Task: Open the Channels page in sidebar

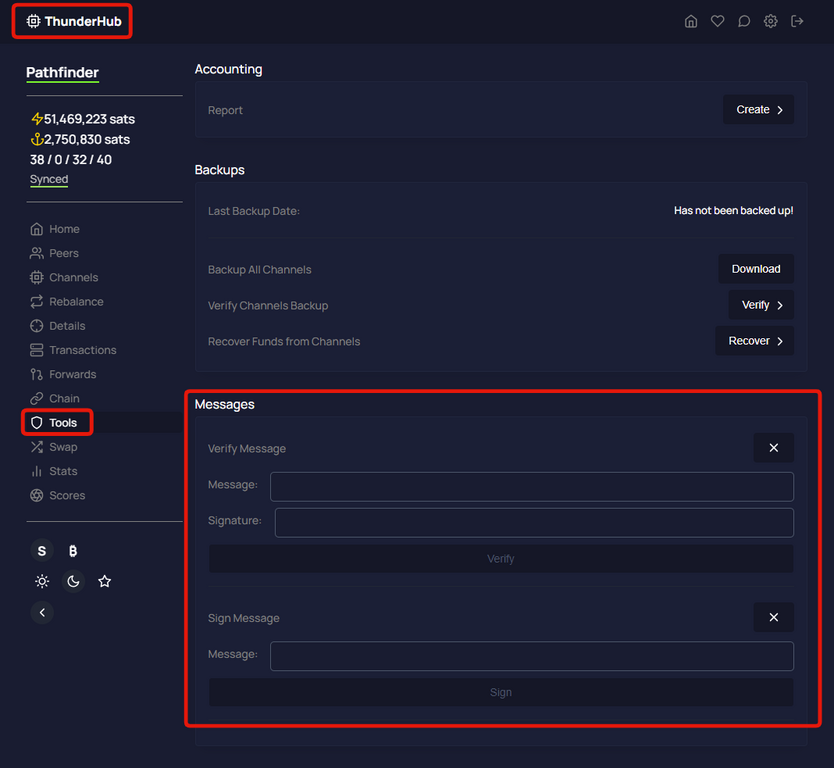Action: pos(73,277)
